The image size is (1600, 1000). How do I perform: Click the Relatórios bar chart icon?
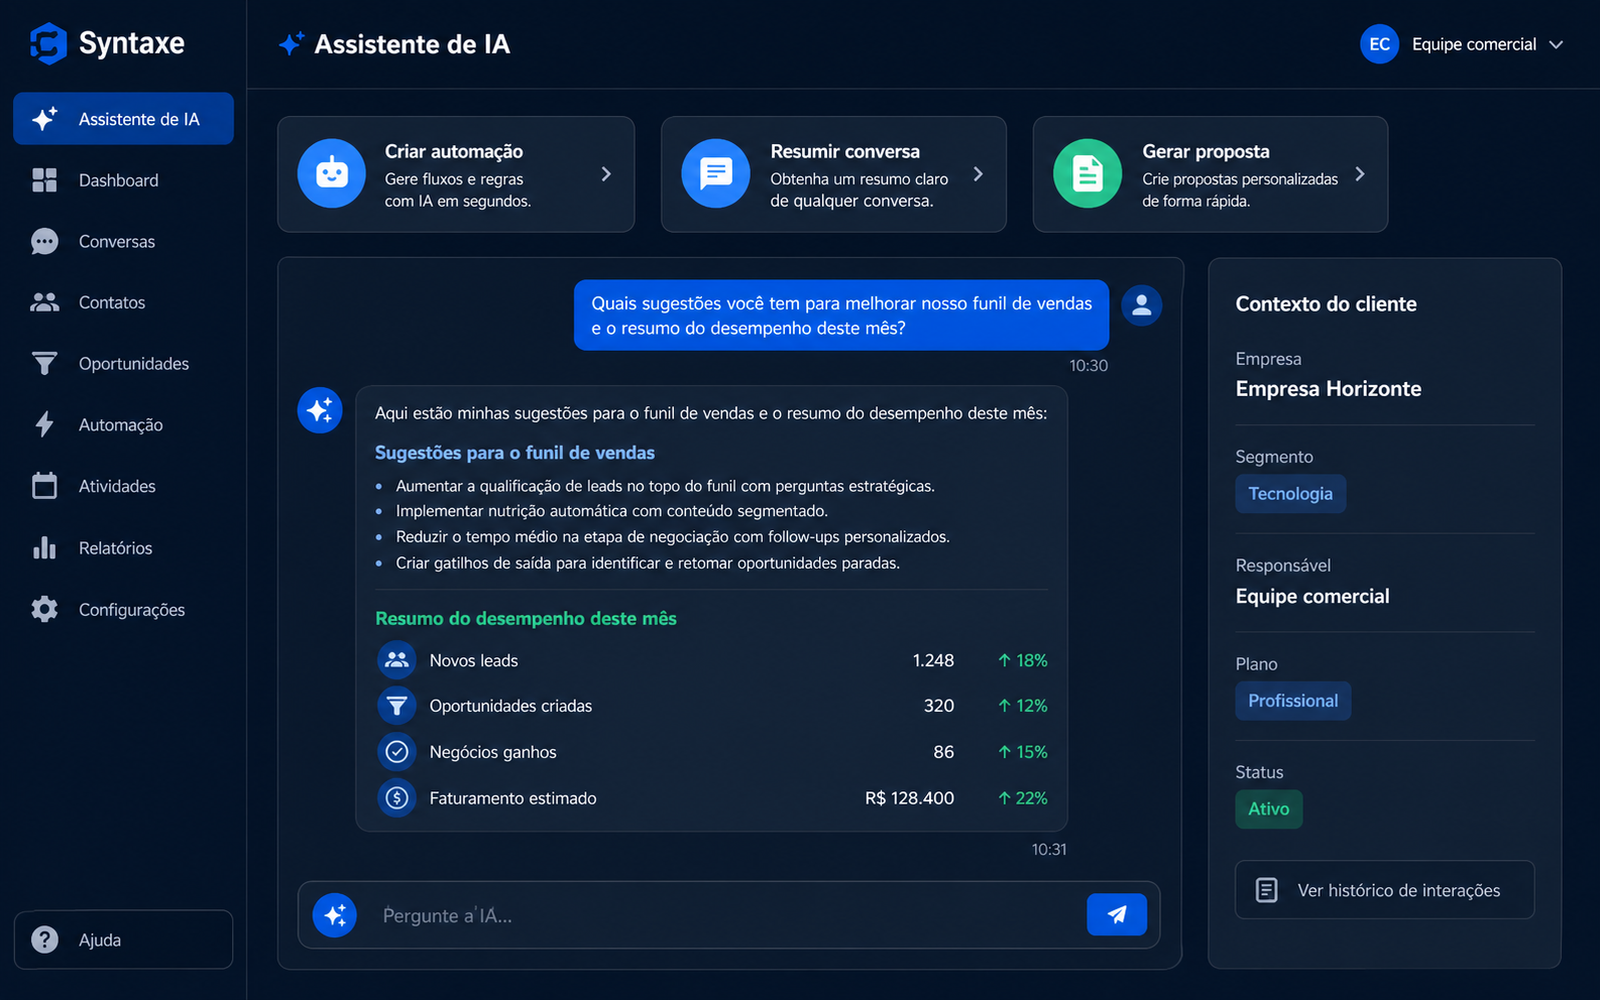[x=44, y=547]
